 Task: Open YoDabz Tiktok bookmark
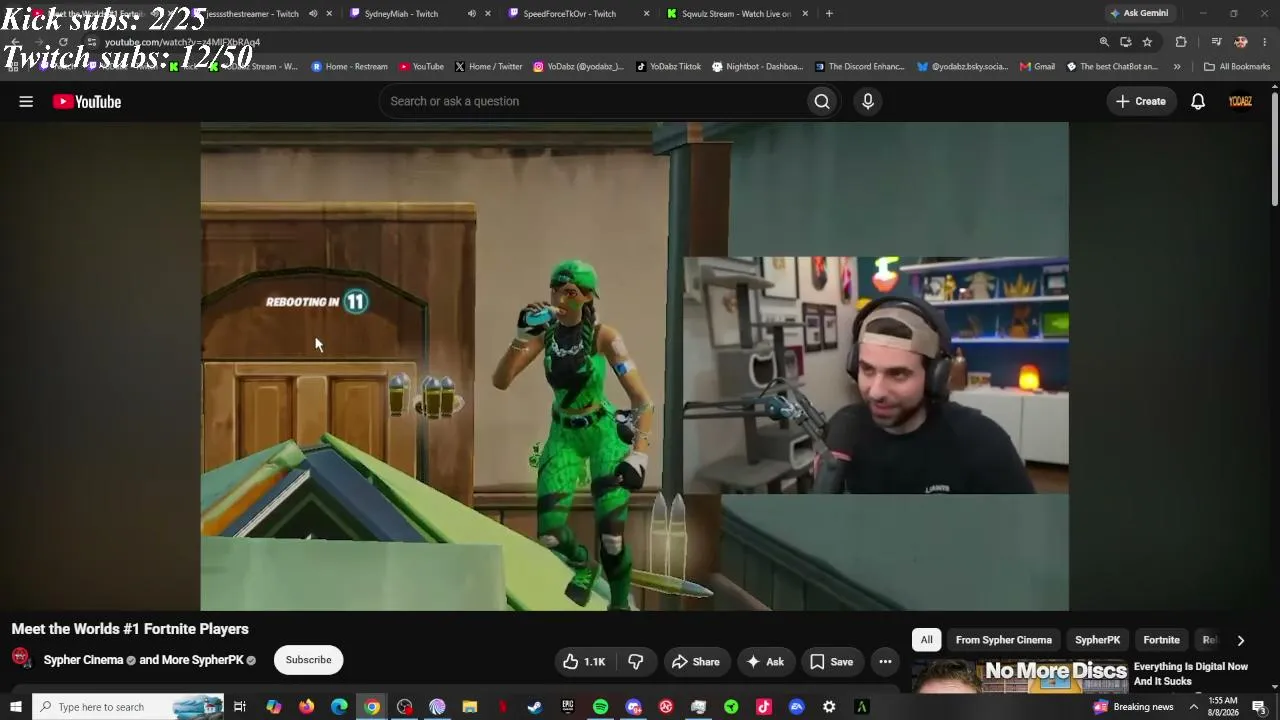(669, 67)
